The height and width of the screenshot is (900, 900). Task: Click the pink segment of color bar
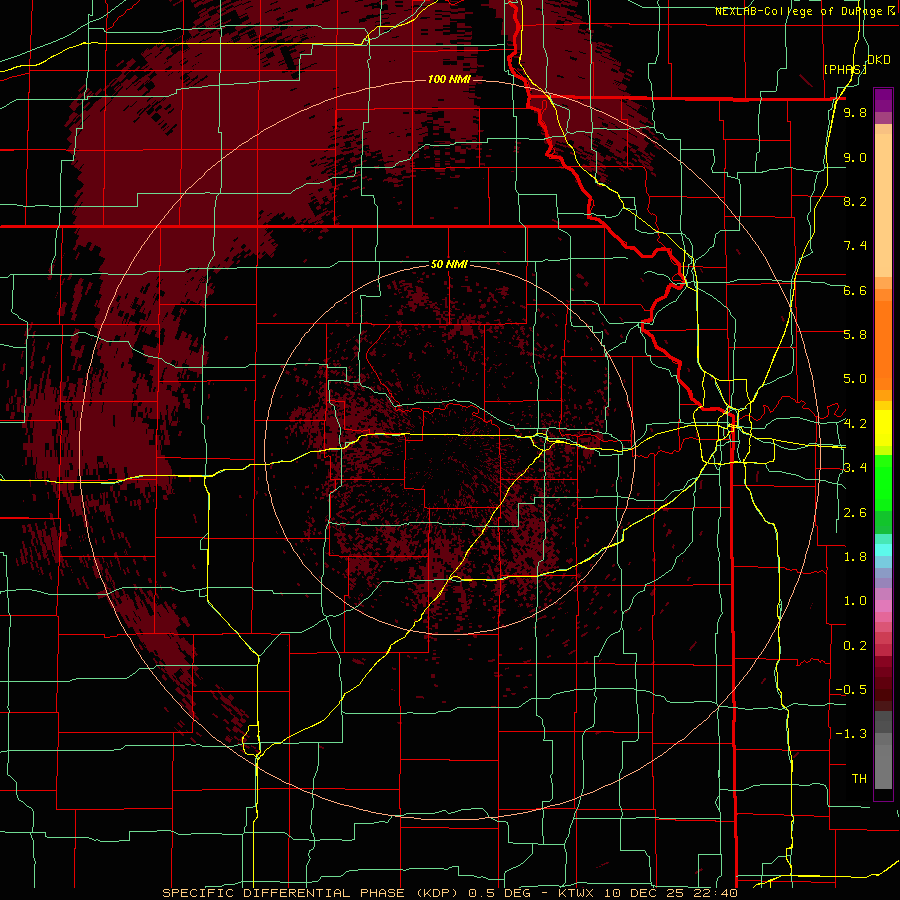[883, 606]
